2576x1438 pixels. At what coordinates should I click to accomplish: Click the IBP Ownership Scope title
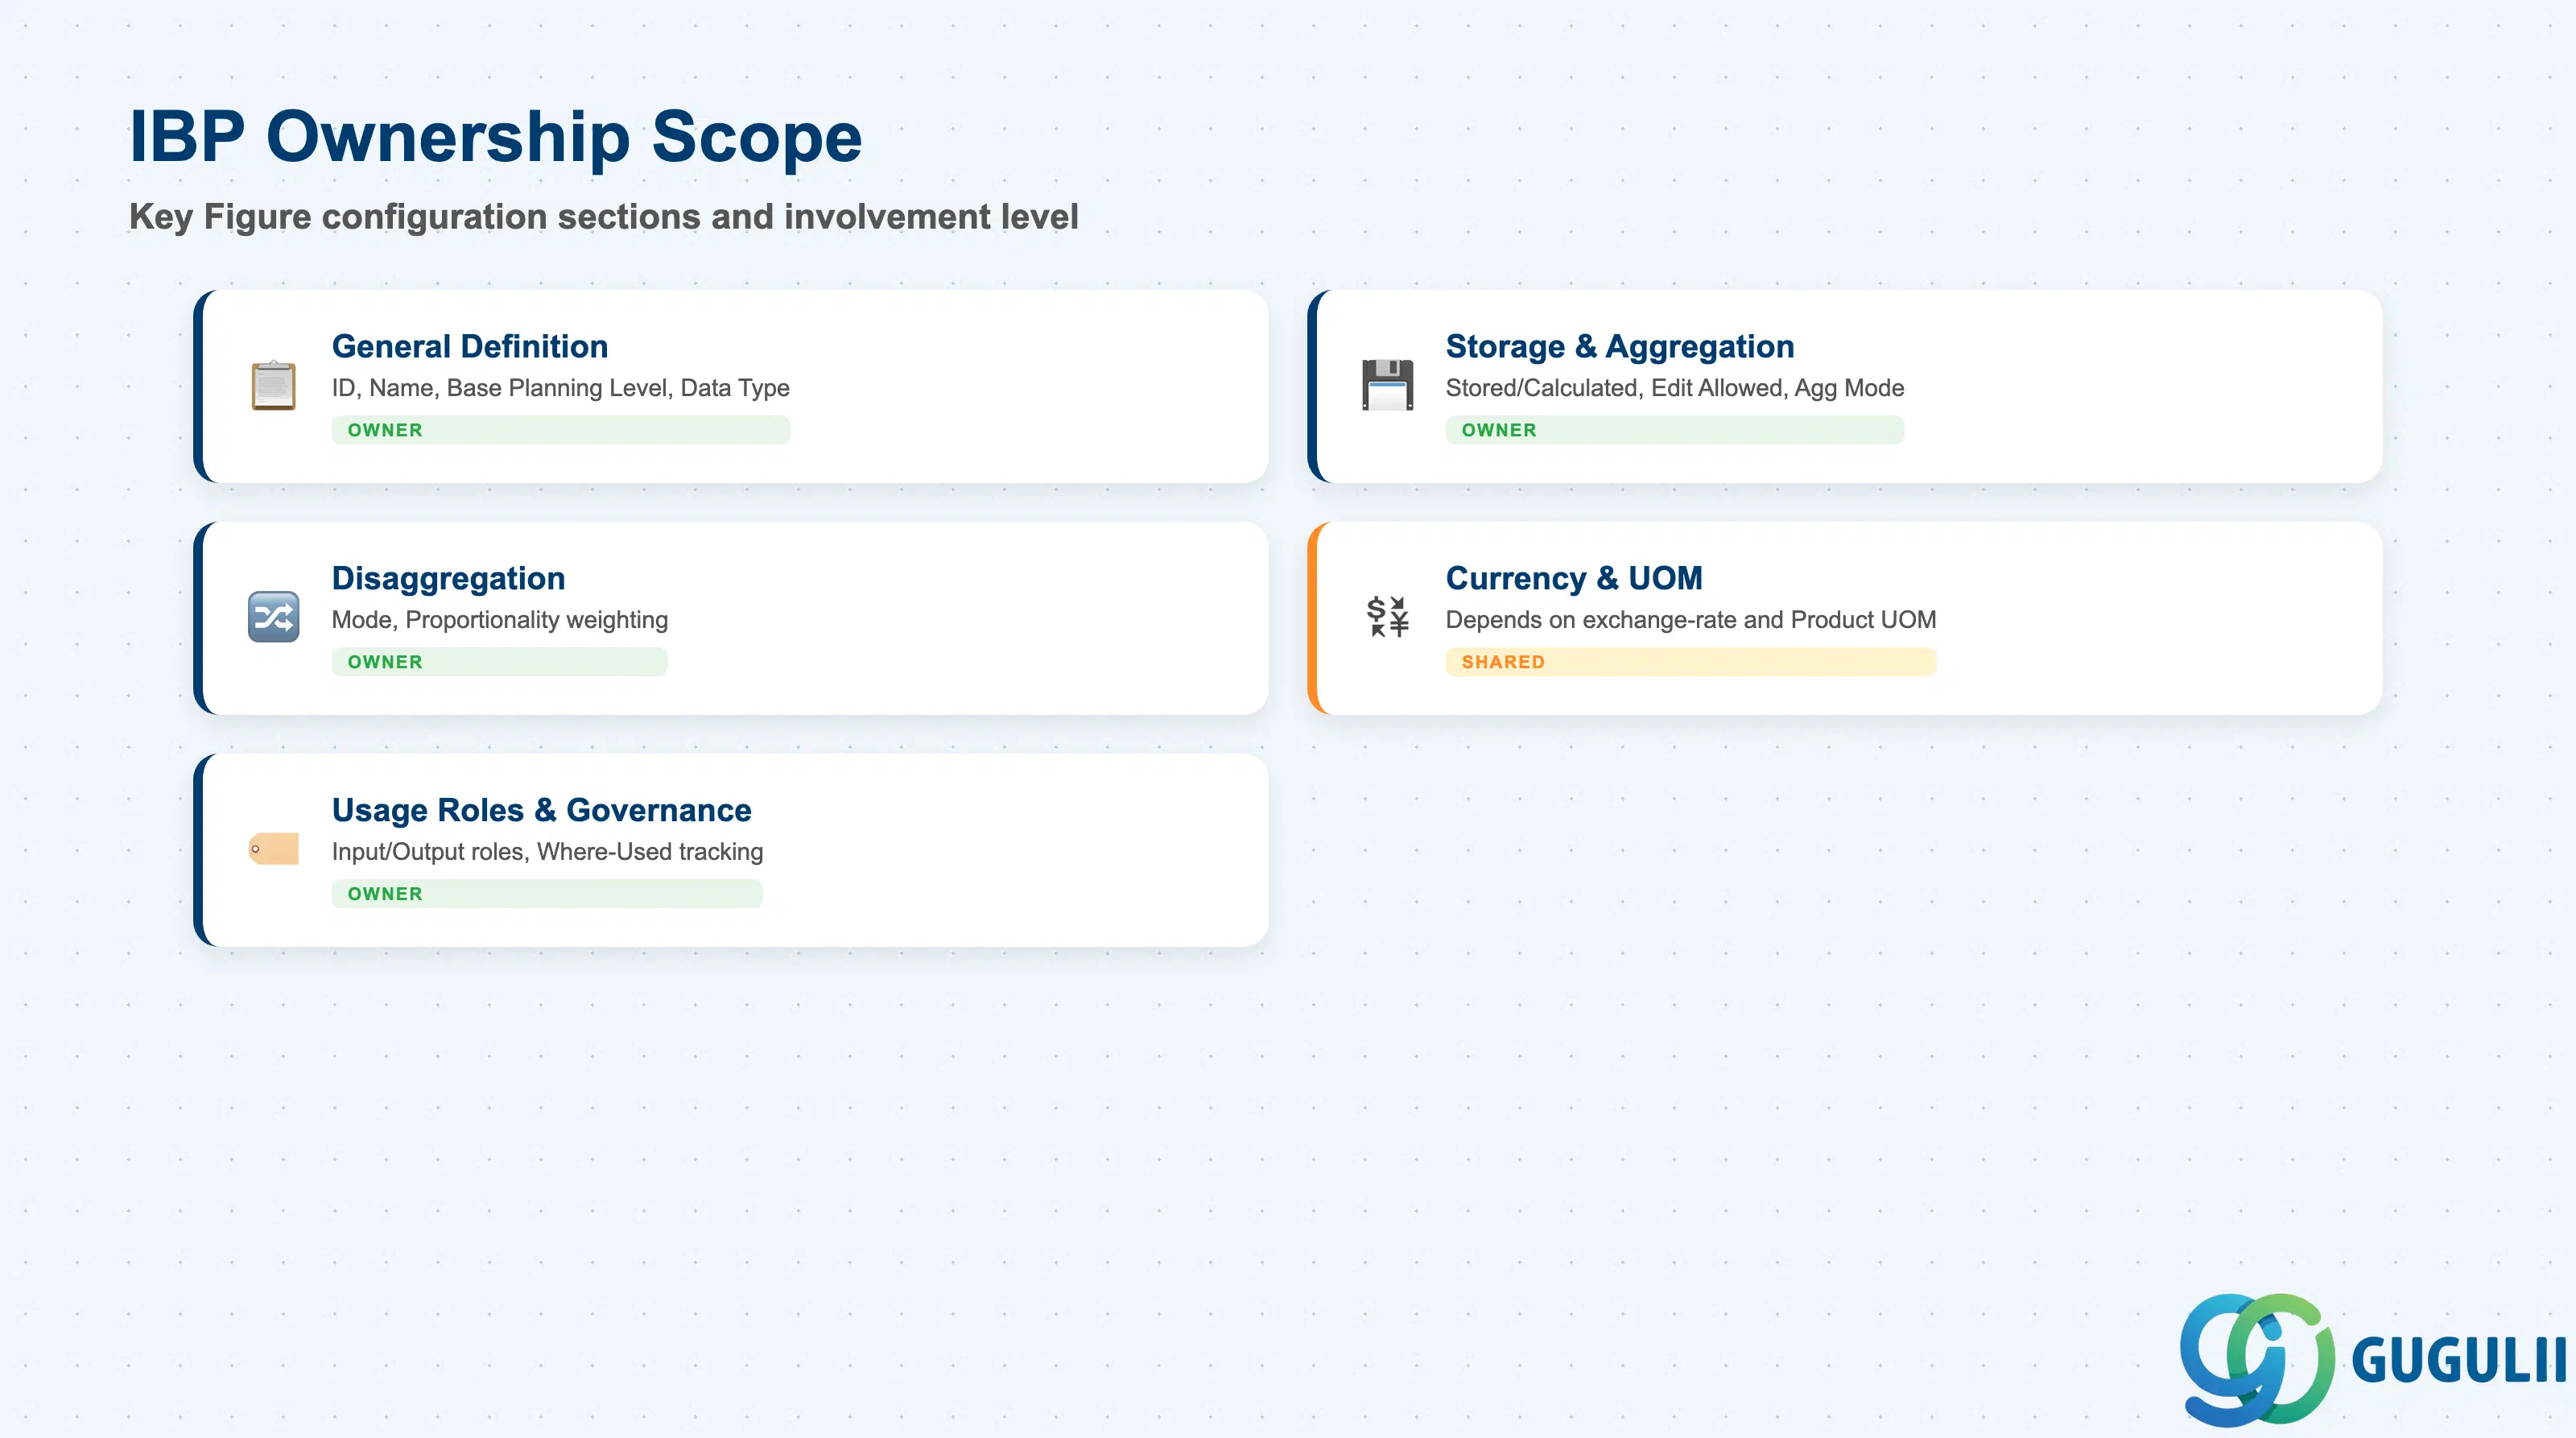(x=495, y=136)
